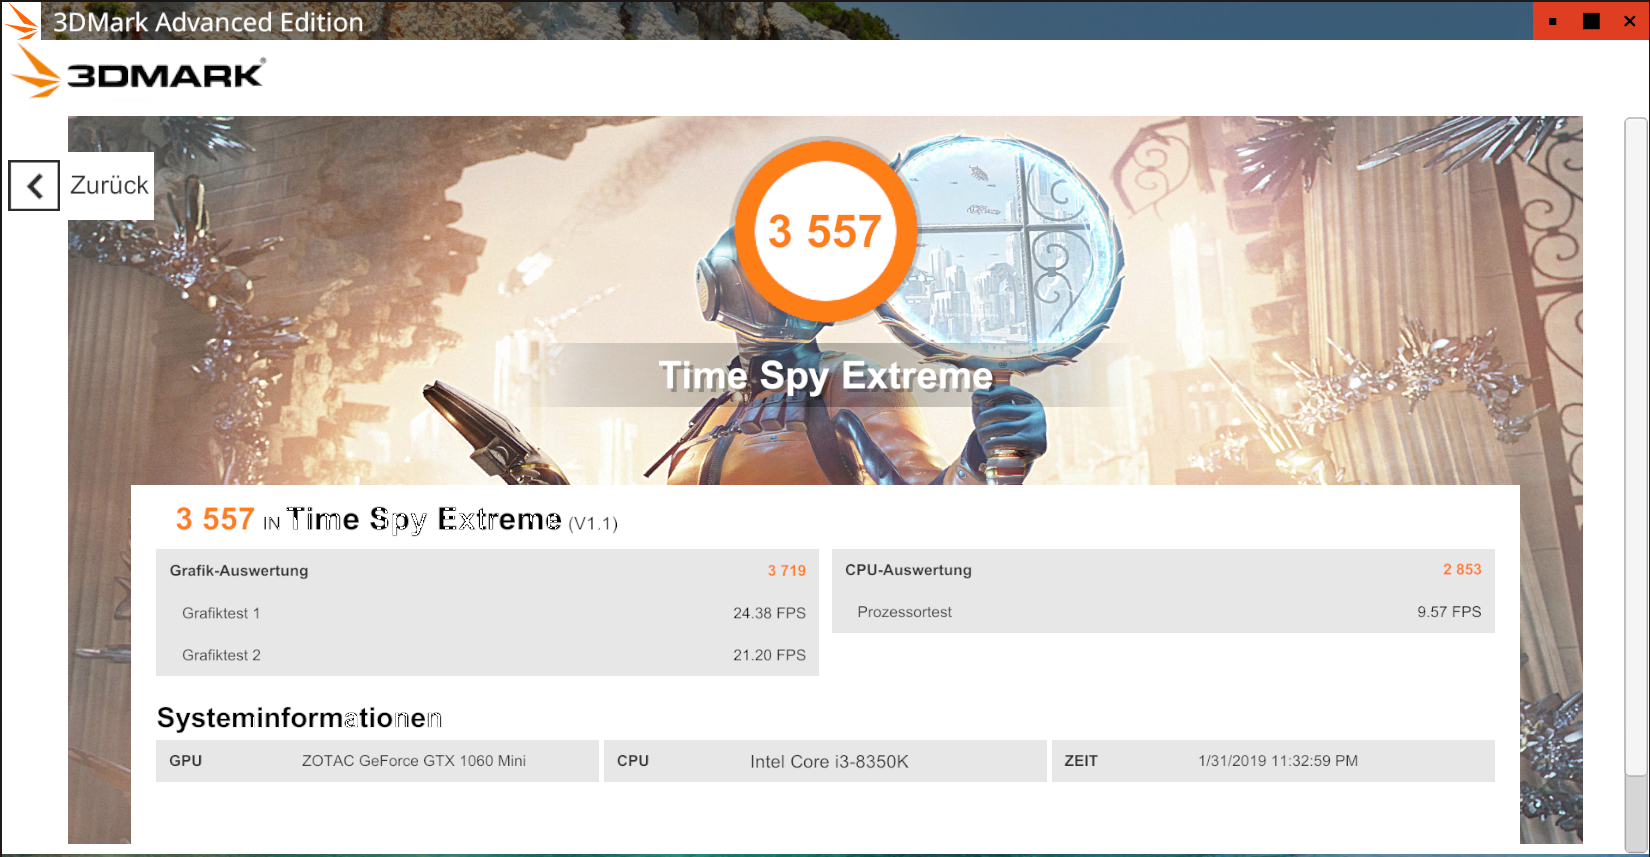Select the Grafiktest 2 row label
This screenshot has height=857, width=1650.
point(221,655)
